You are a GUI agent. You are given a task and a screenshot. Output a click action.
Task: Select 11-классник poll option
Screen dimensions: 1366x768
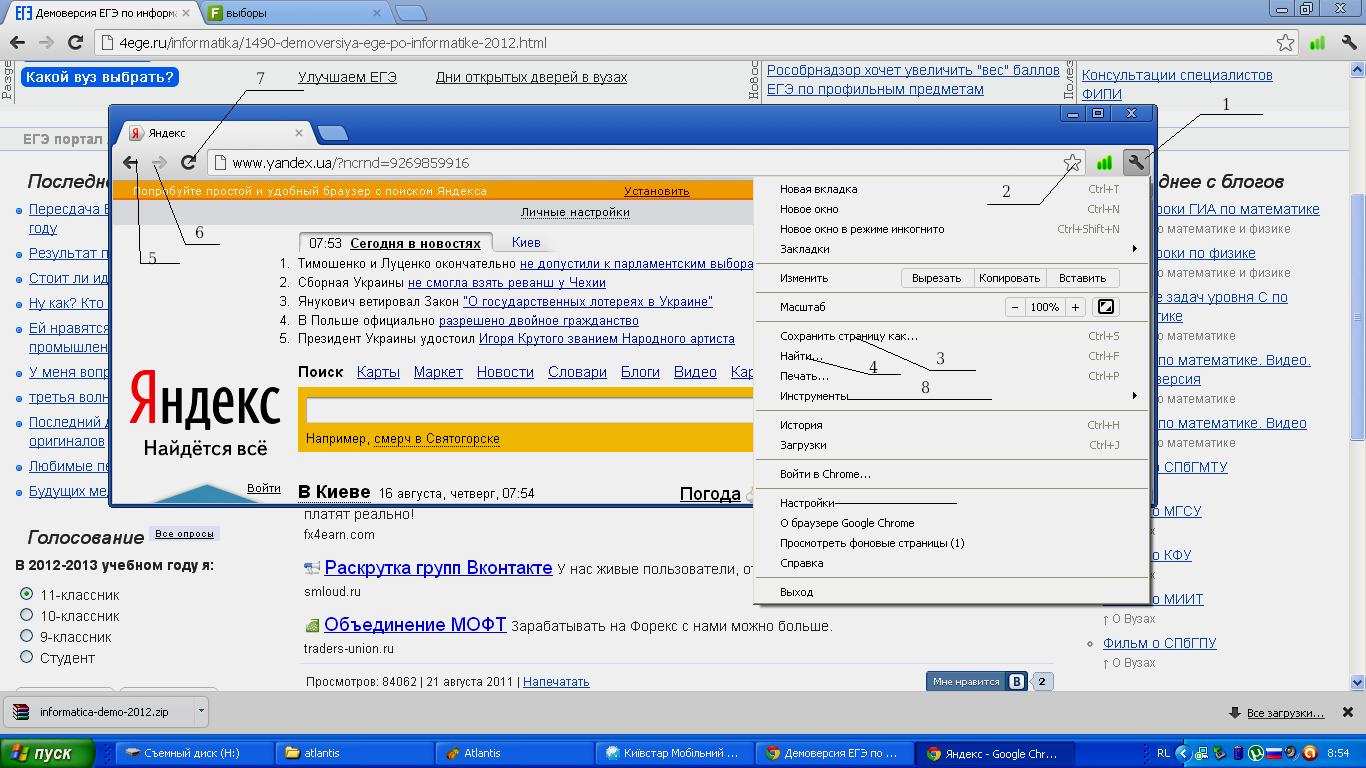(27, 594)
